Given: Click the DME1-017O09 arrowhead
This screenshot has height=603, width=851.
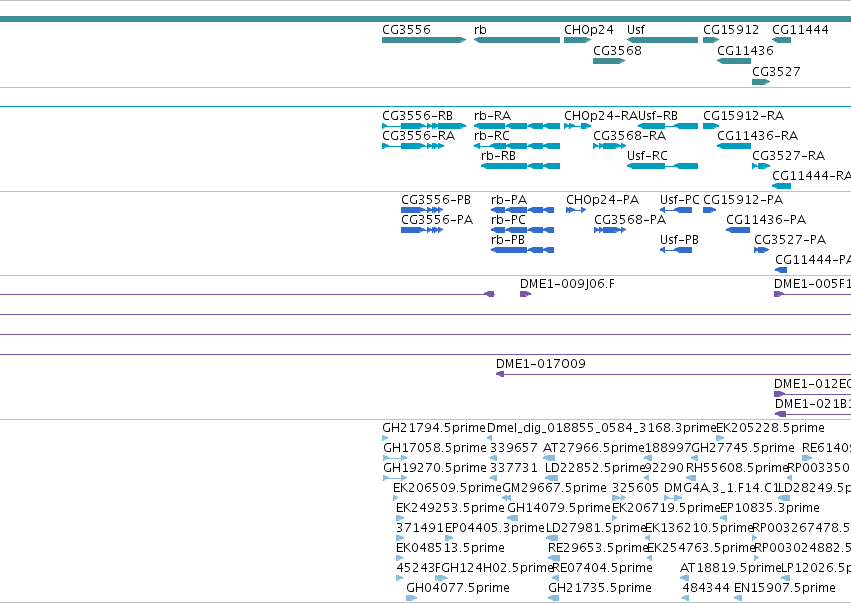Looking at the screenshot, I should tap(500, 374).
